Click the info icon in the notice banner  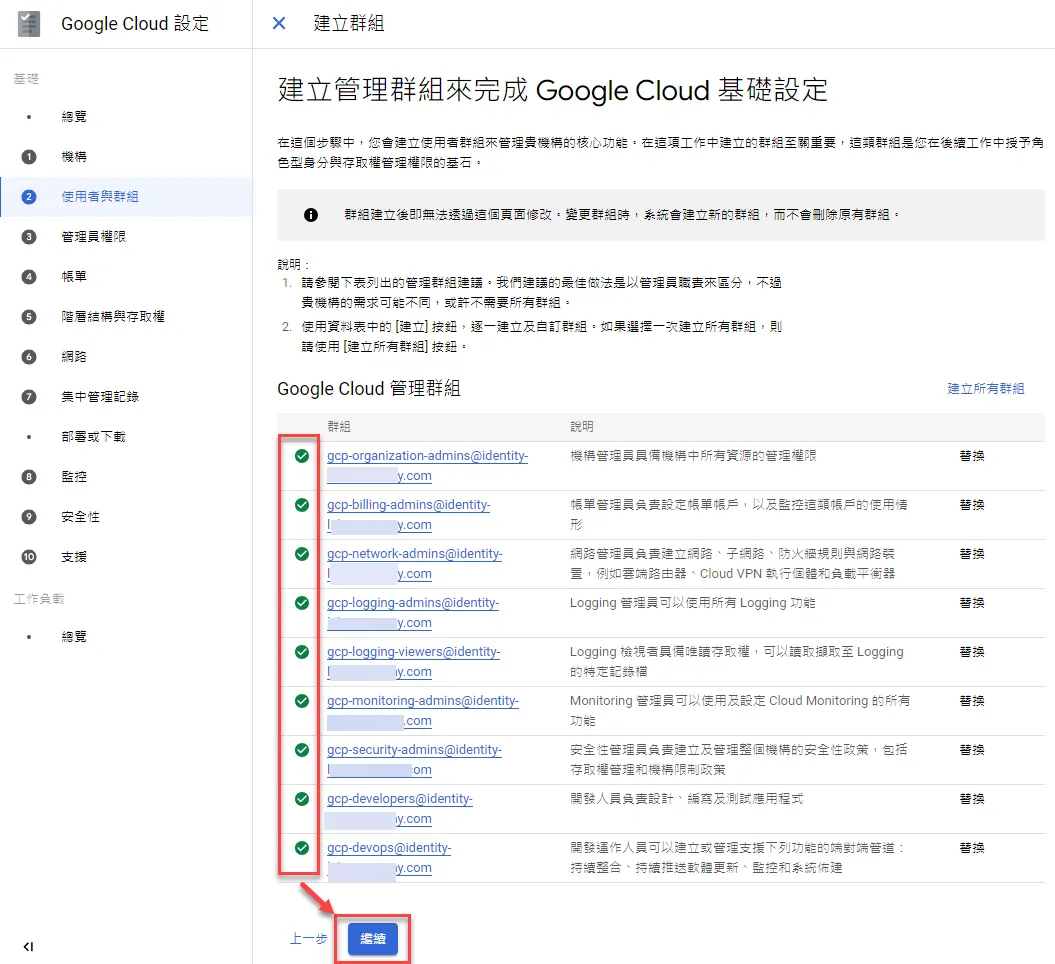[311, 215]
